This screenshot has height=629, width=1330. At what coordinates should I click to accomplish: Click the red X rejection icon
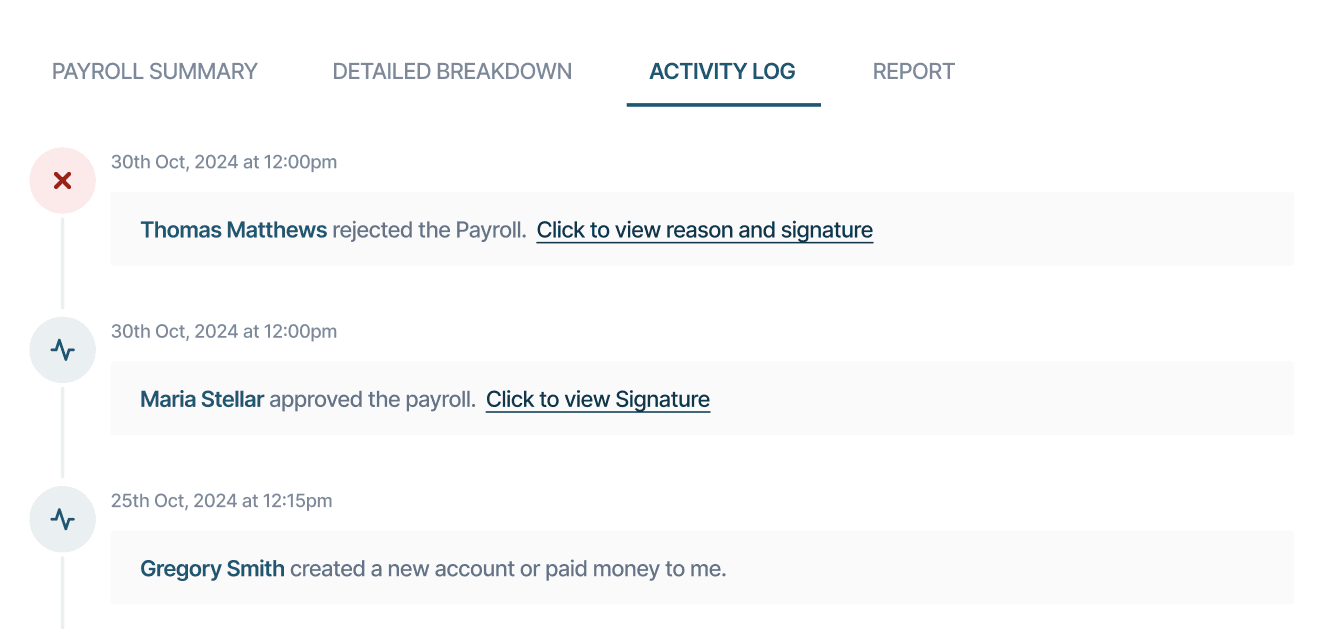tap(62, 181)
